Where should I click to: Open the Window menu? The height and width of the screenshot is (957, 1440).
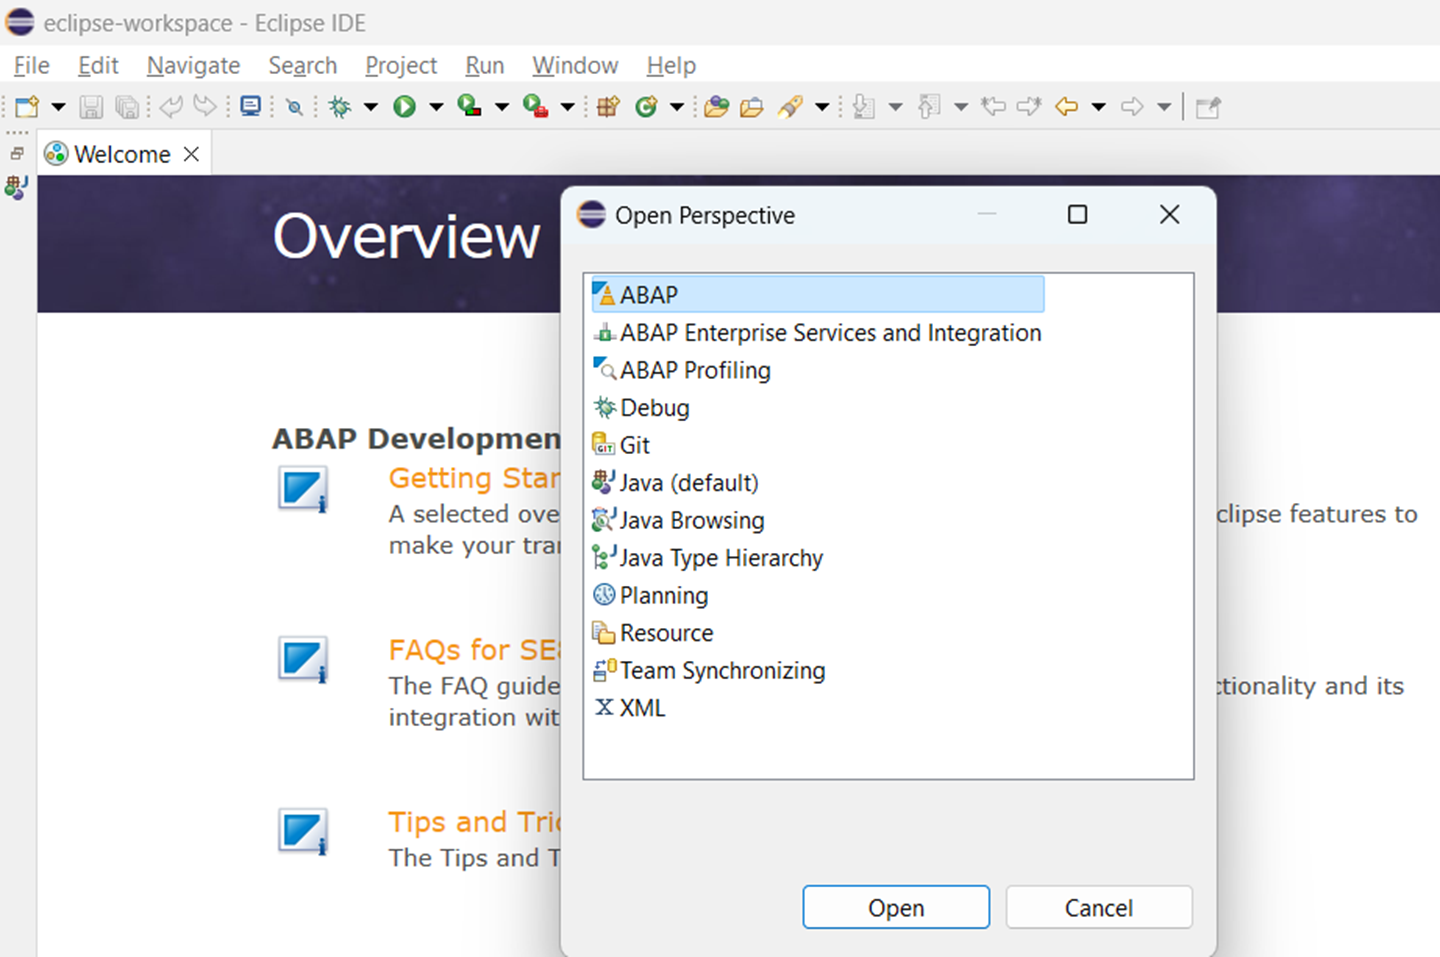click(575, 66)
